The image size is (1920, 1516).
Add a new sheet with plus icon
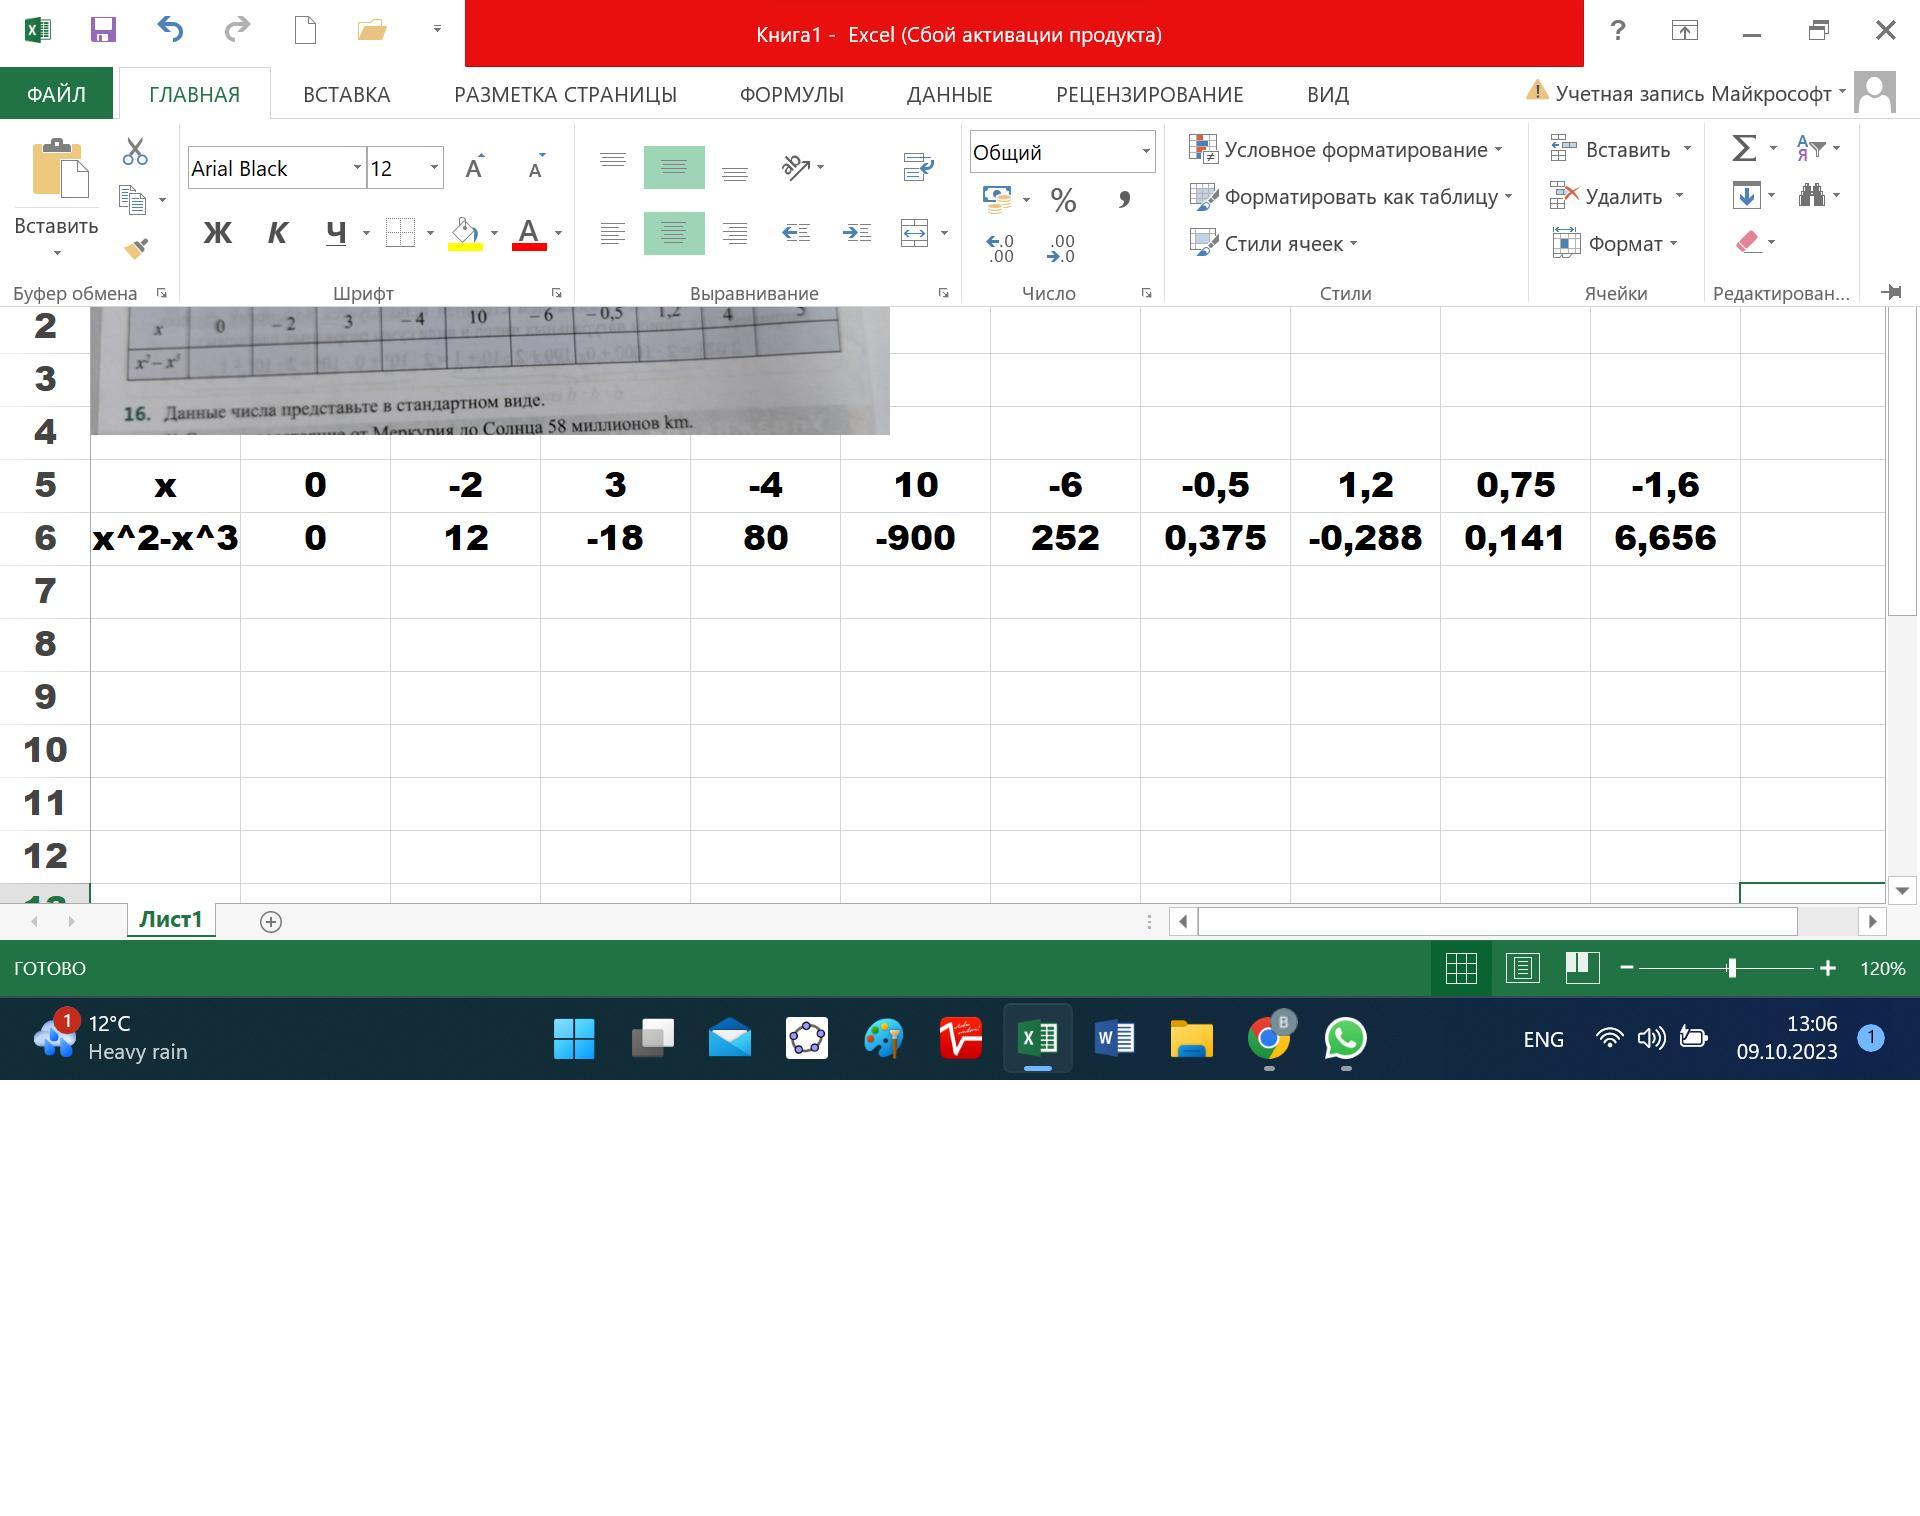(x=270, y=921)
